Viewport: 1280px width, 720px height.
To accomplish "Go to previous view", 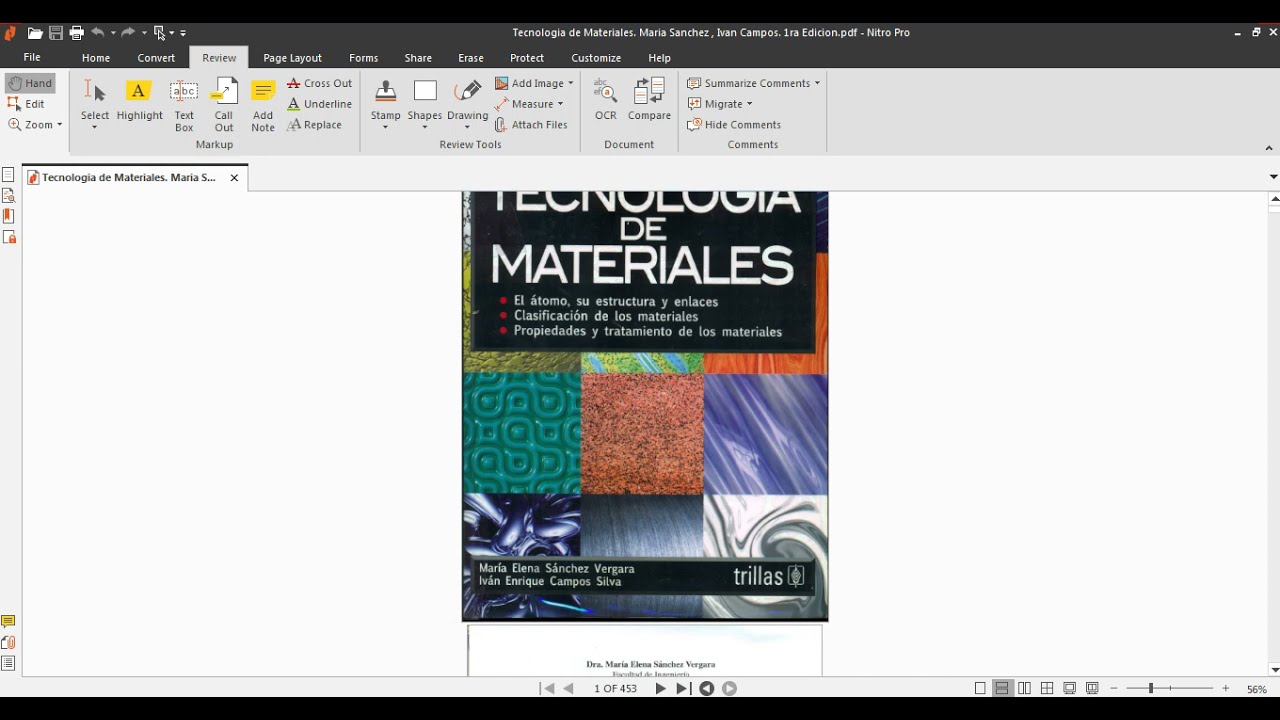I will (706, 688).
